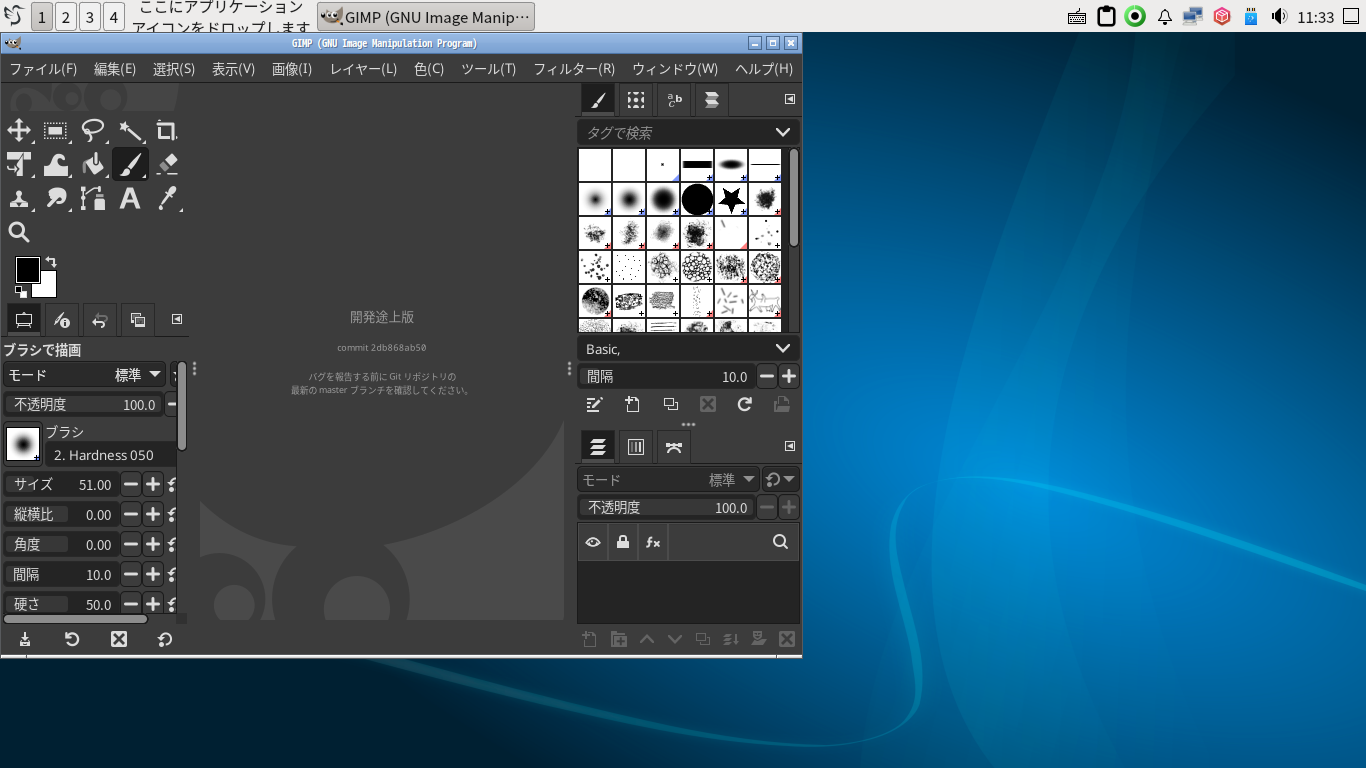Select the Clone stamp tool
1366x768 pixels.
19,198
